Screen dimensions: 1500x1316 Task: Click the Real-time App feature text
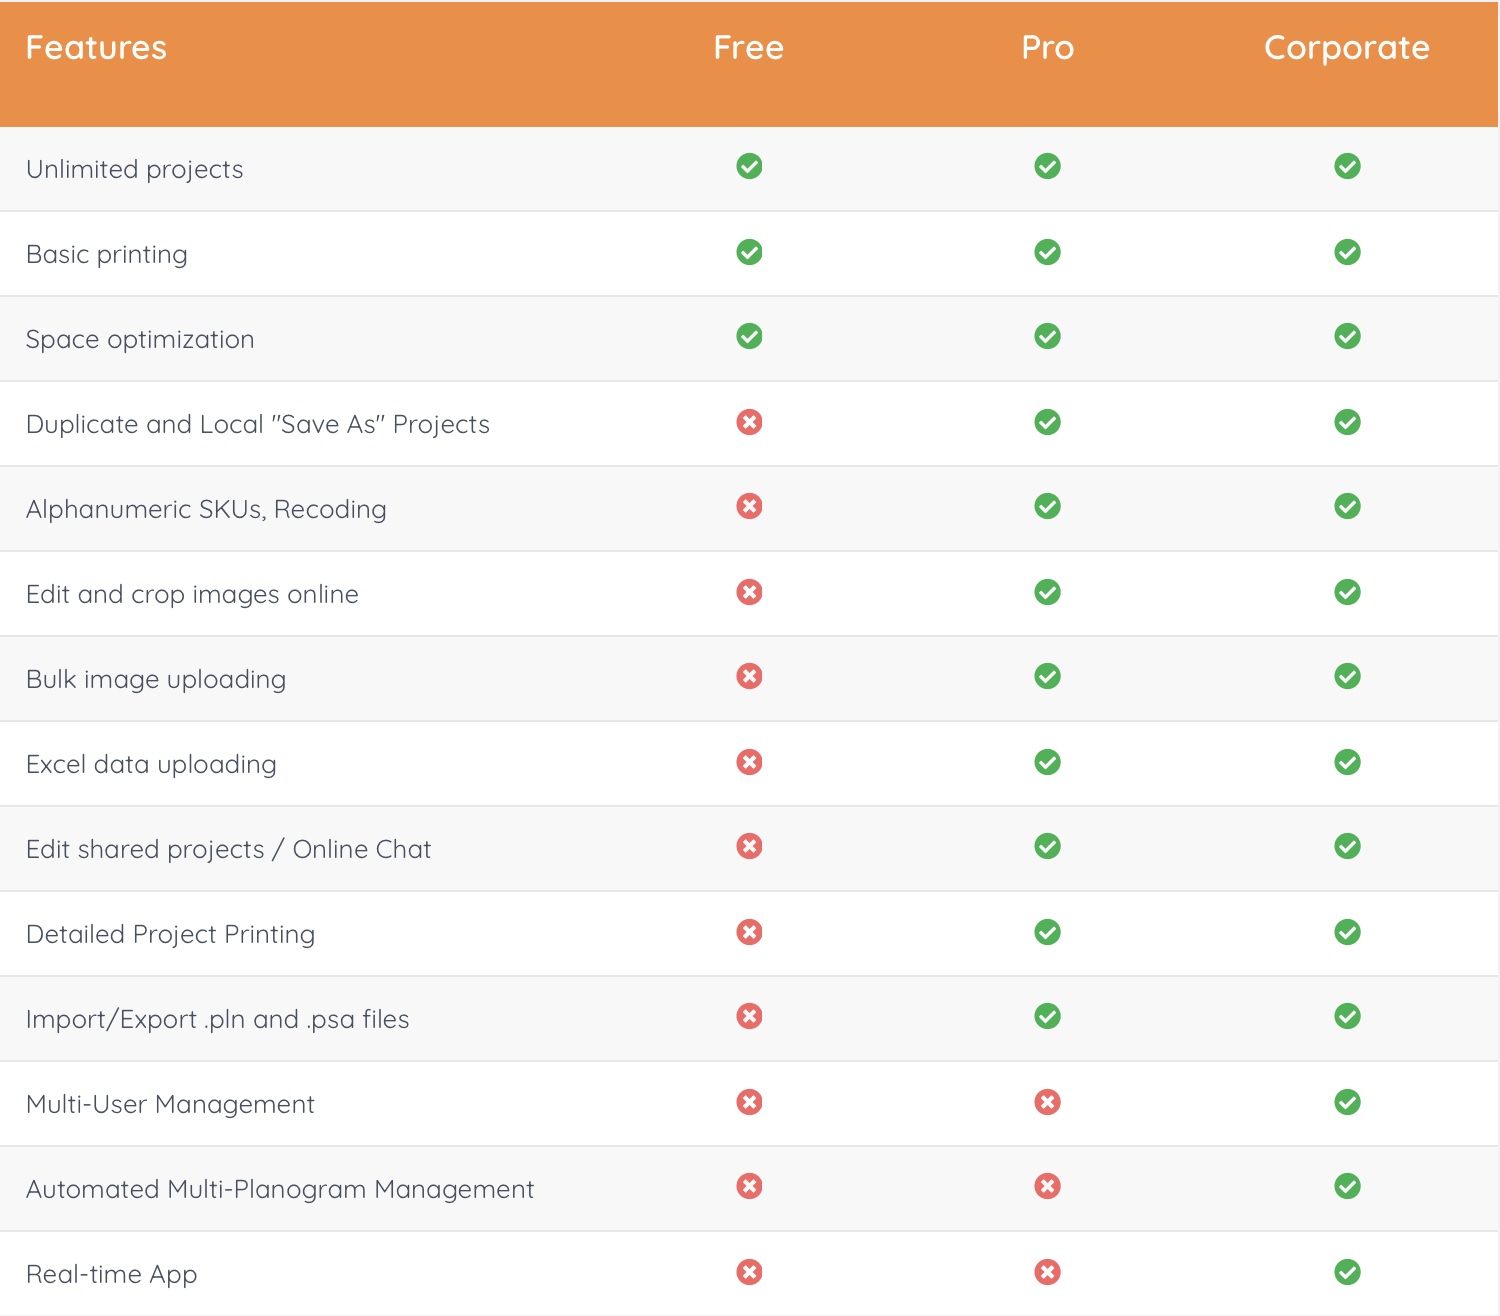(111, 1274)
